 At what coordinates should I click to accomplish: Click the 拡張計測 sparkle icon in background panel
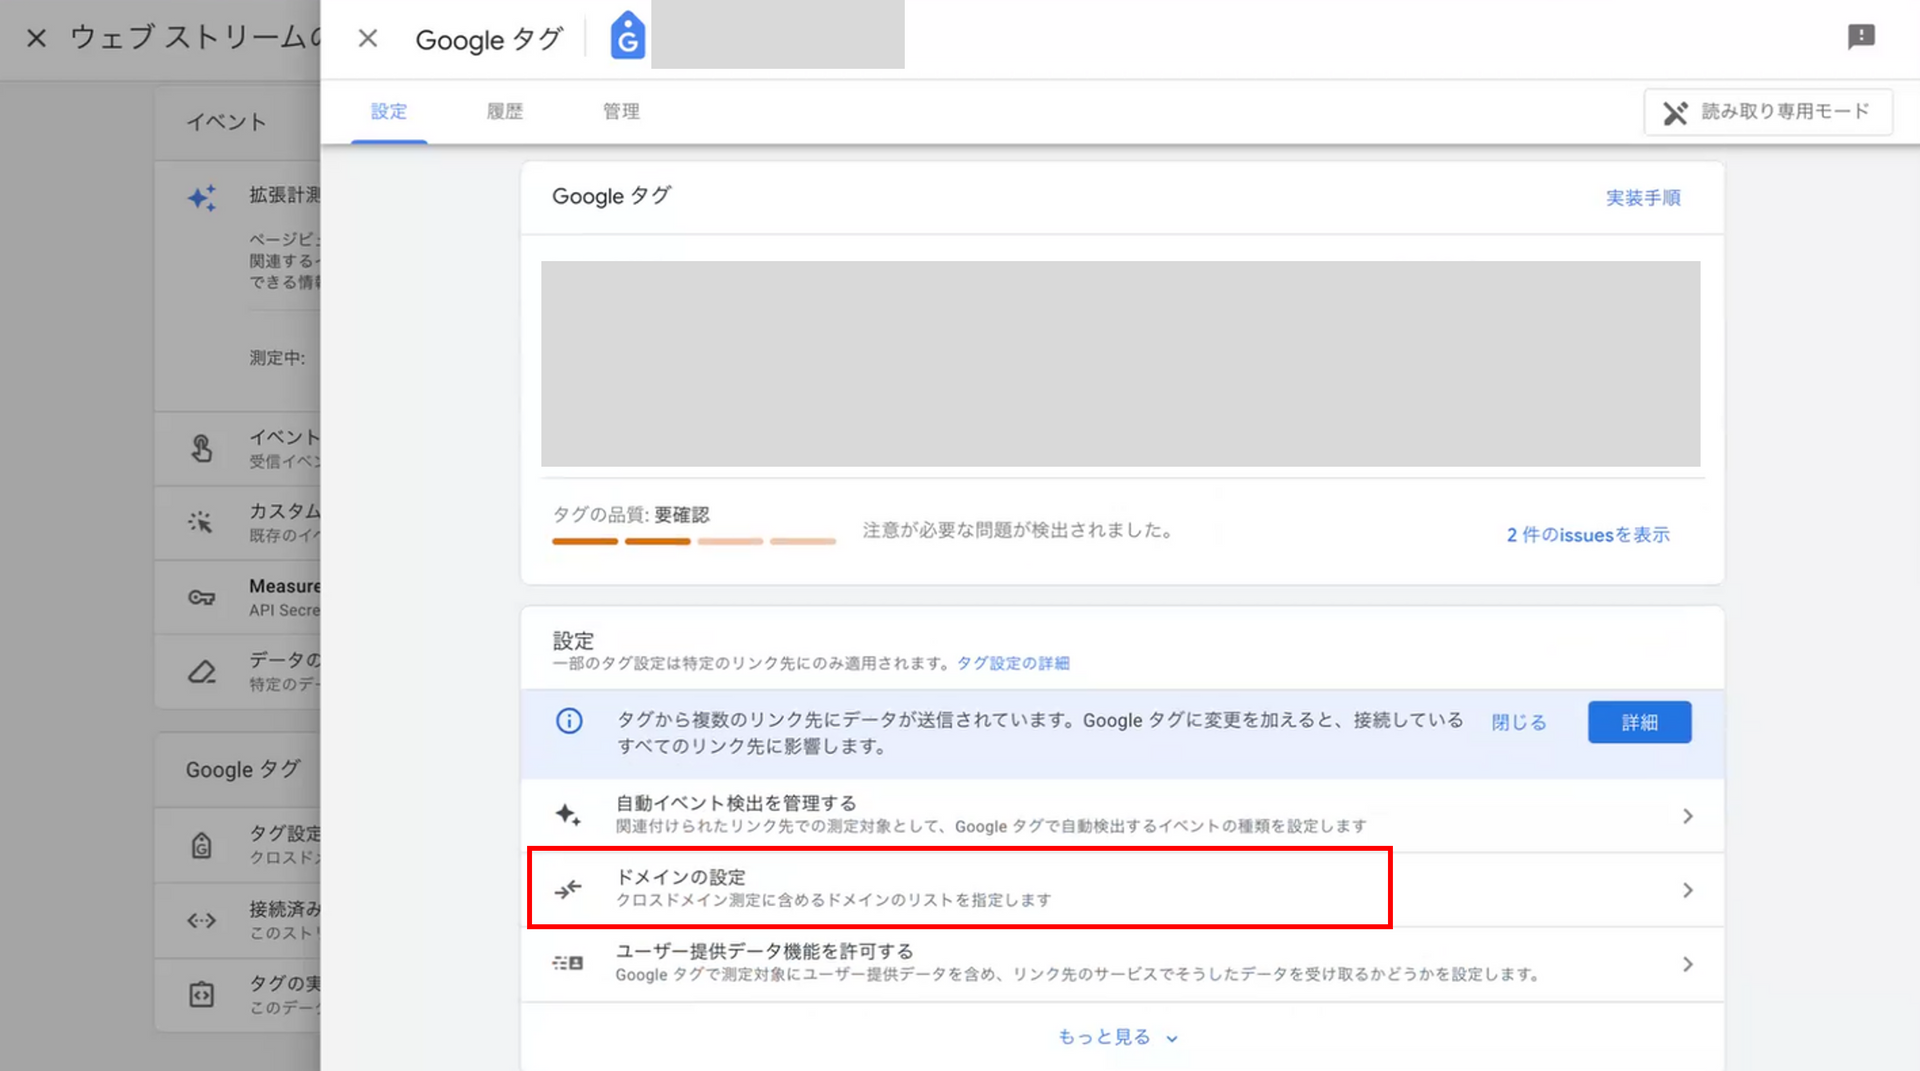(202, 198)
